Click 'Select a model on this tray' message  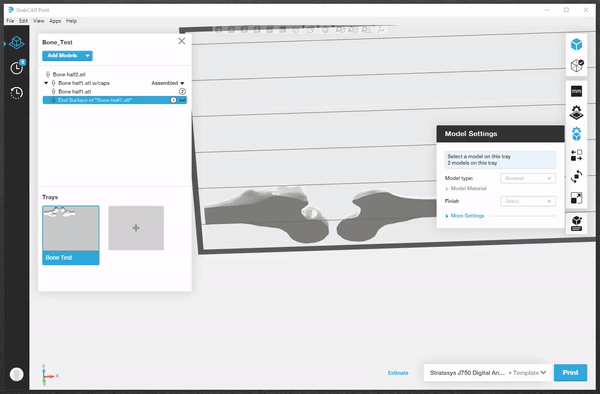coord(479,156)
